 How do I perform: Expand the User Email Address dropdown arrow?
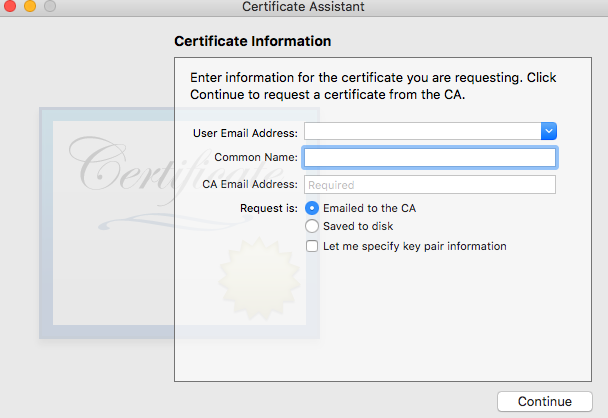[548, 131]
